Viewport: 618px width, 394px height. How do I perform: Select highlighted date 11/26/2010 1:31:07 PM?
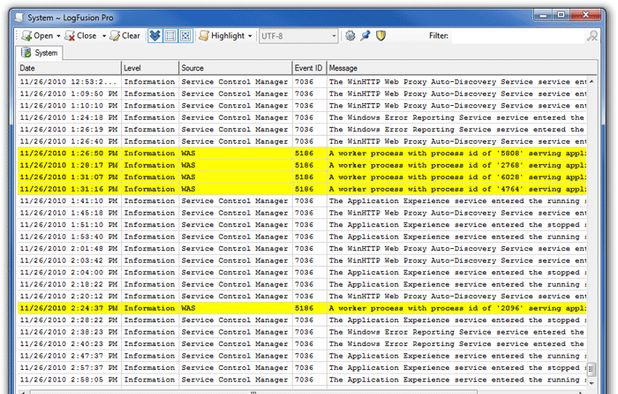69,177
